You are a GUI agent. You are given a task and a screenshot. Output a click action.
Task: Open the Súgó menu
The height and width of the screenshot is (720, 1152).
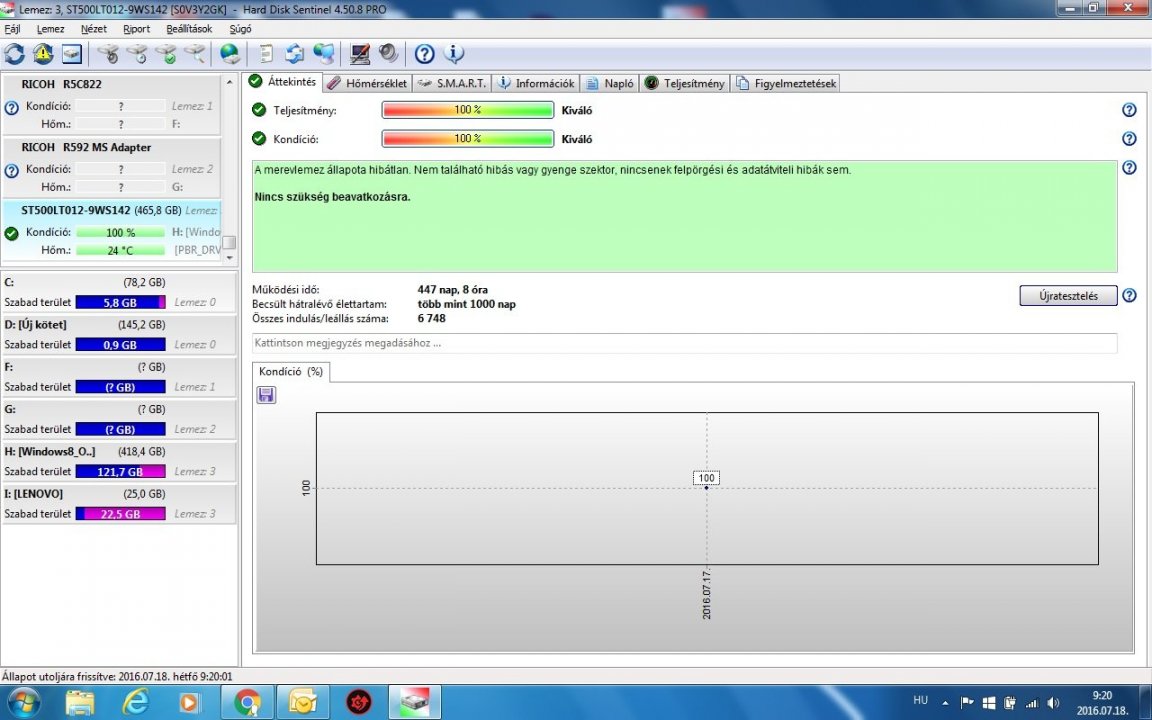[240, 29]
